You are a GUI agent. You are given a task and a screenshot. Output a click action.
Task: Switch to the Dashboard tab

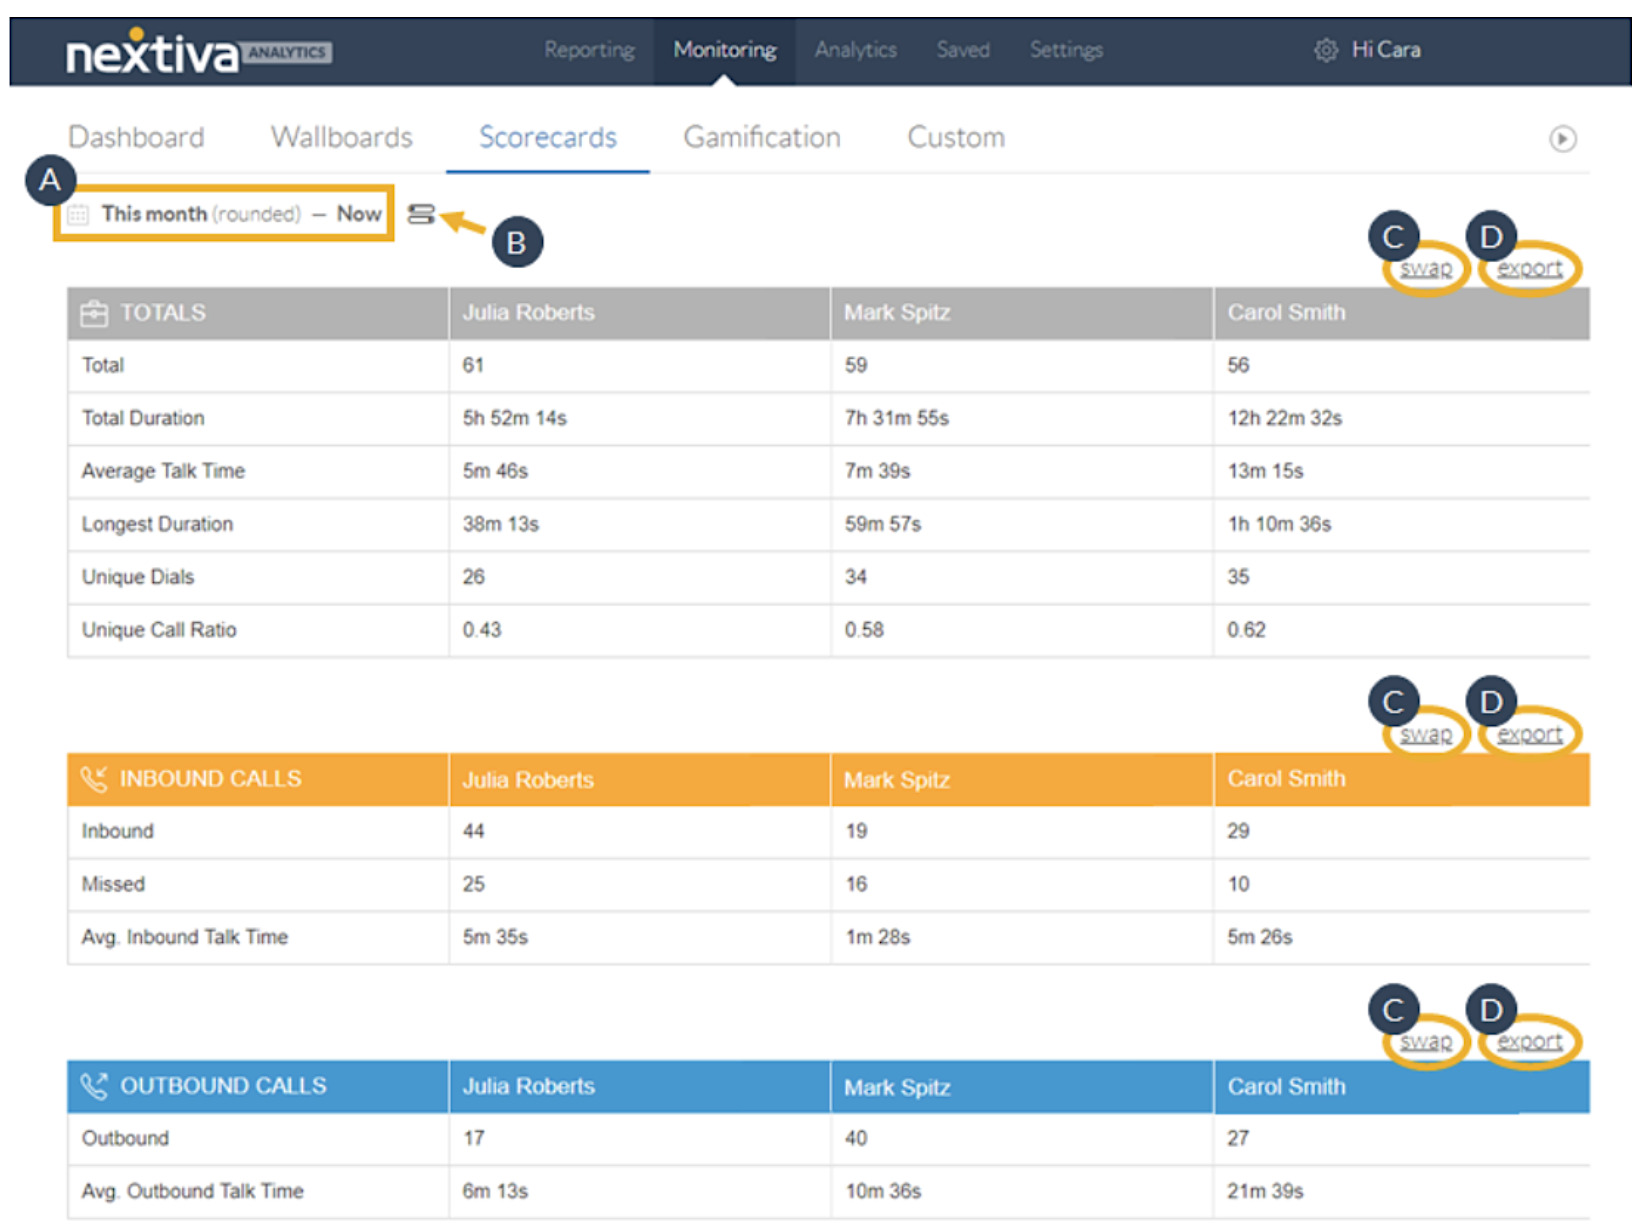click(136, 137)
